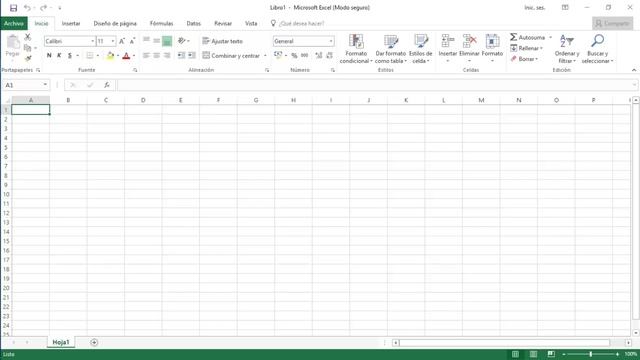Switch to the Revisar tab

point(223,24)
